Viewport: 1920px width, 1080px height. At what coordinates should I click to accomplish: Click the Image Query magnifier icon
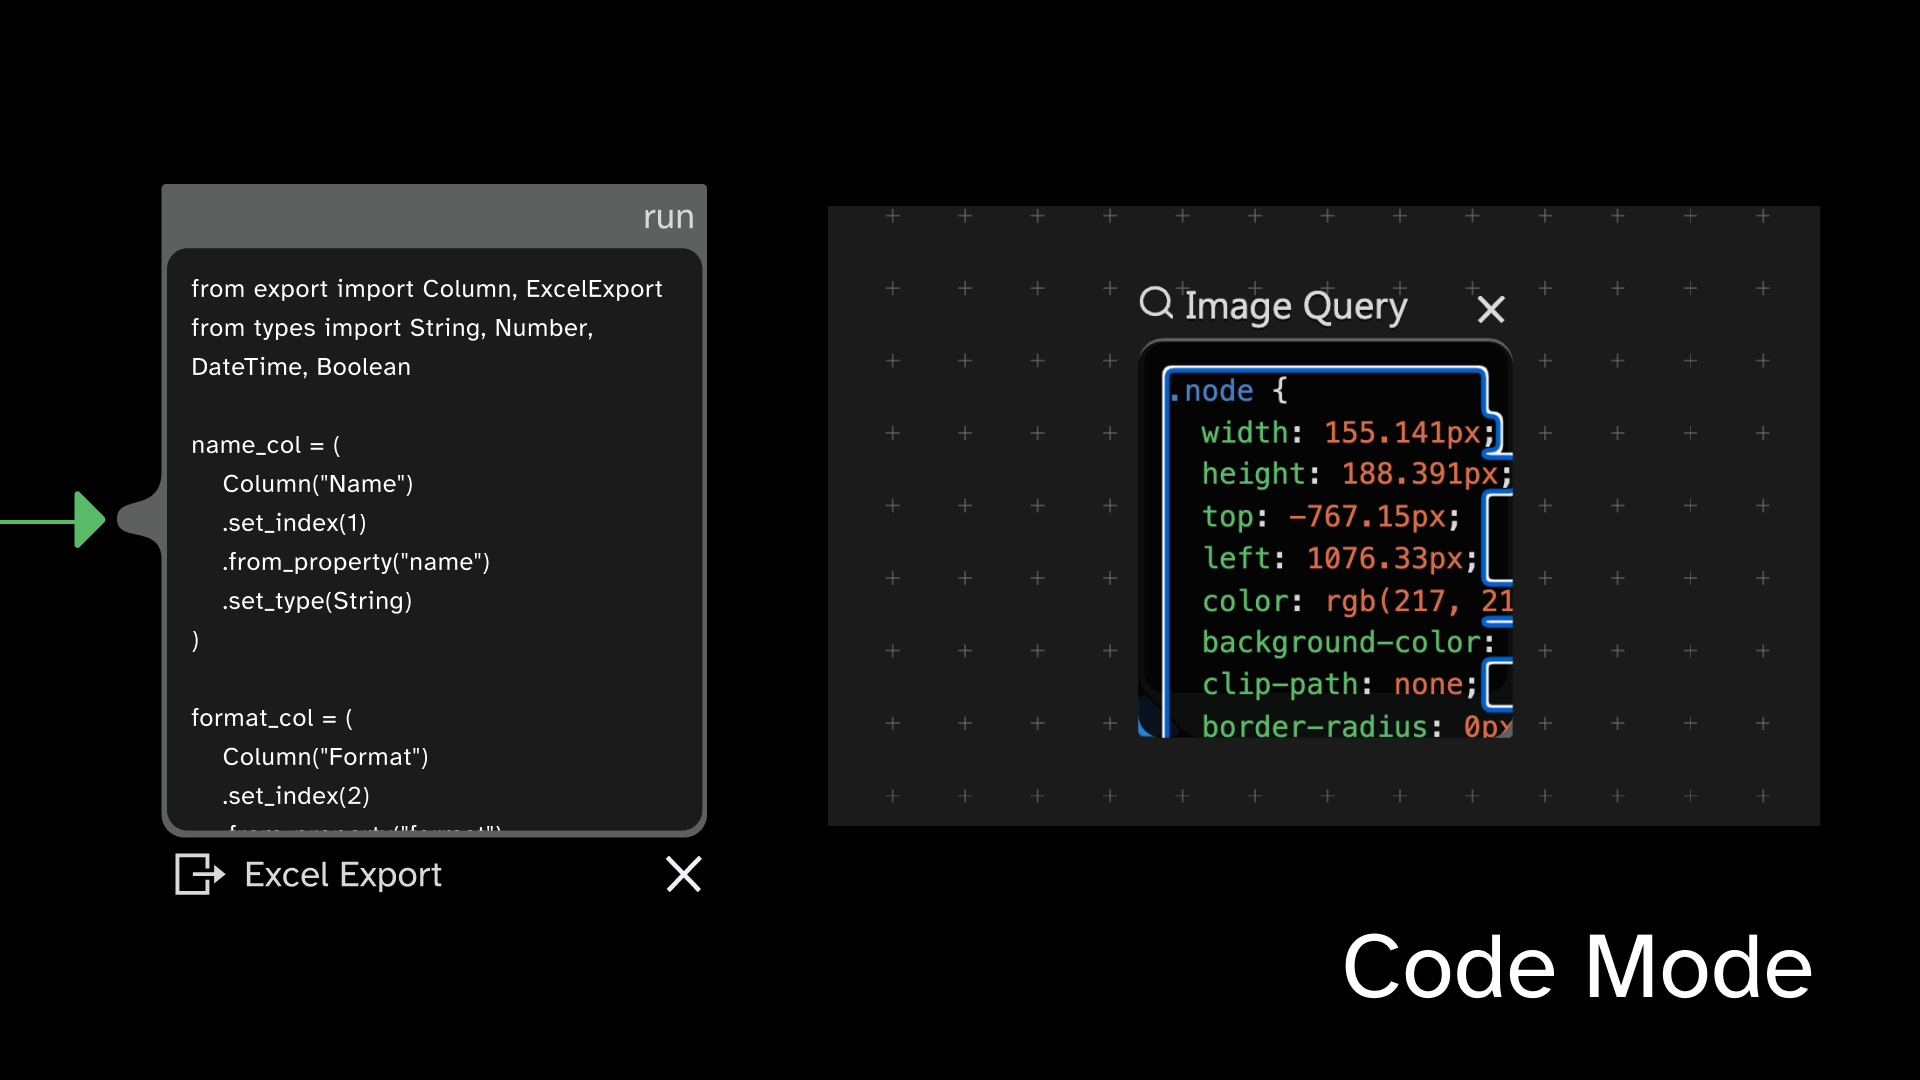[1156, 302]
